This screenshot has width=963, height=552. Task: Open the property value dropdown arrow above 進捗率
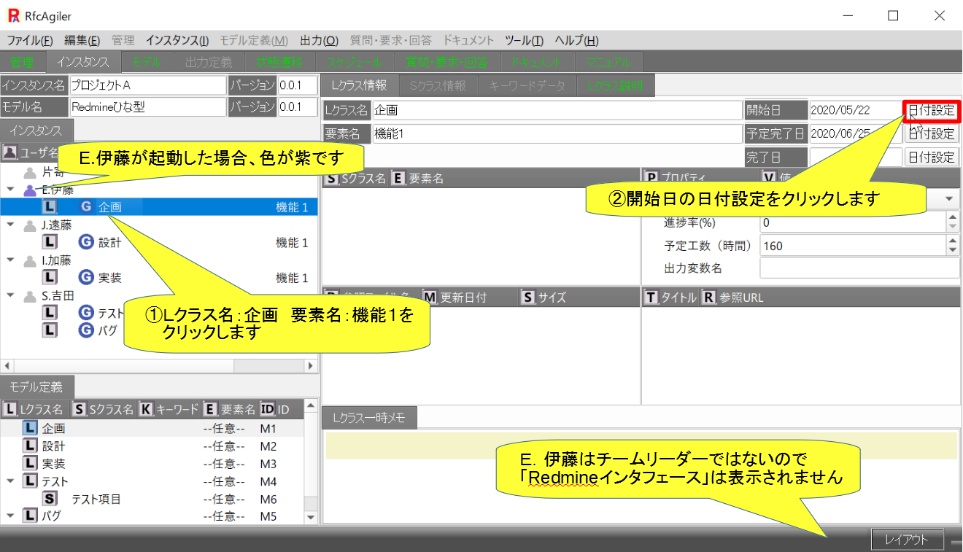click(949, 199)
